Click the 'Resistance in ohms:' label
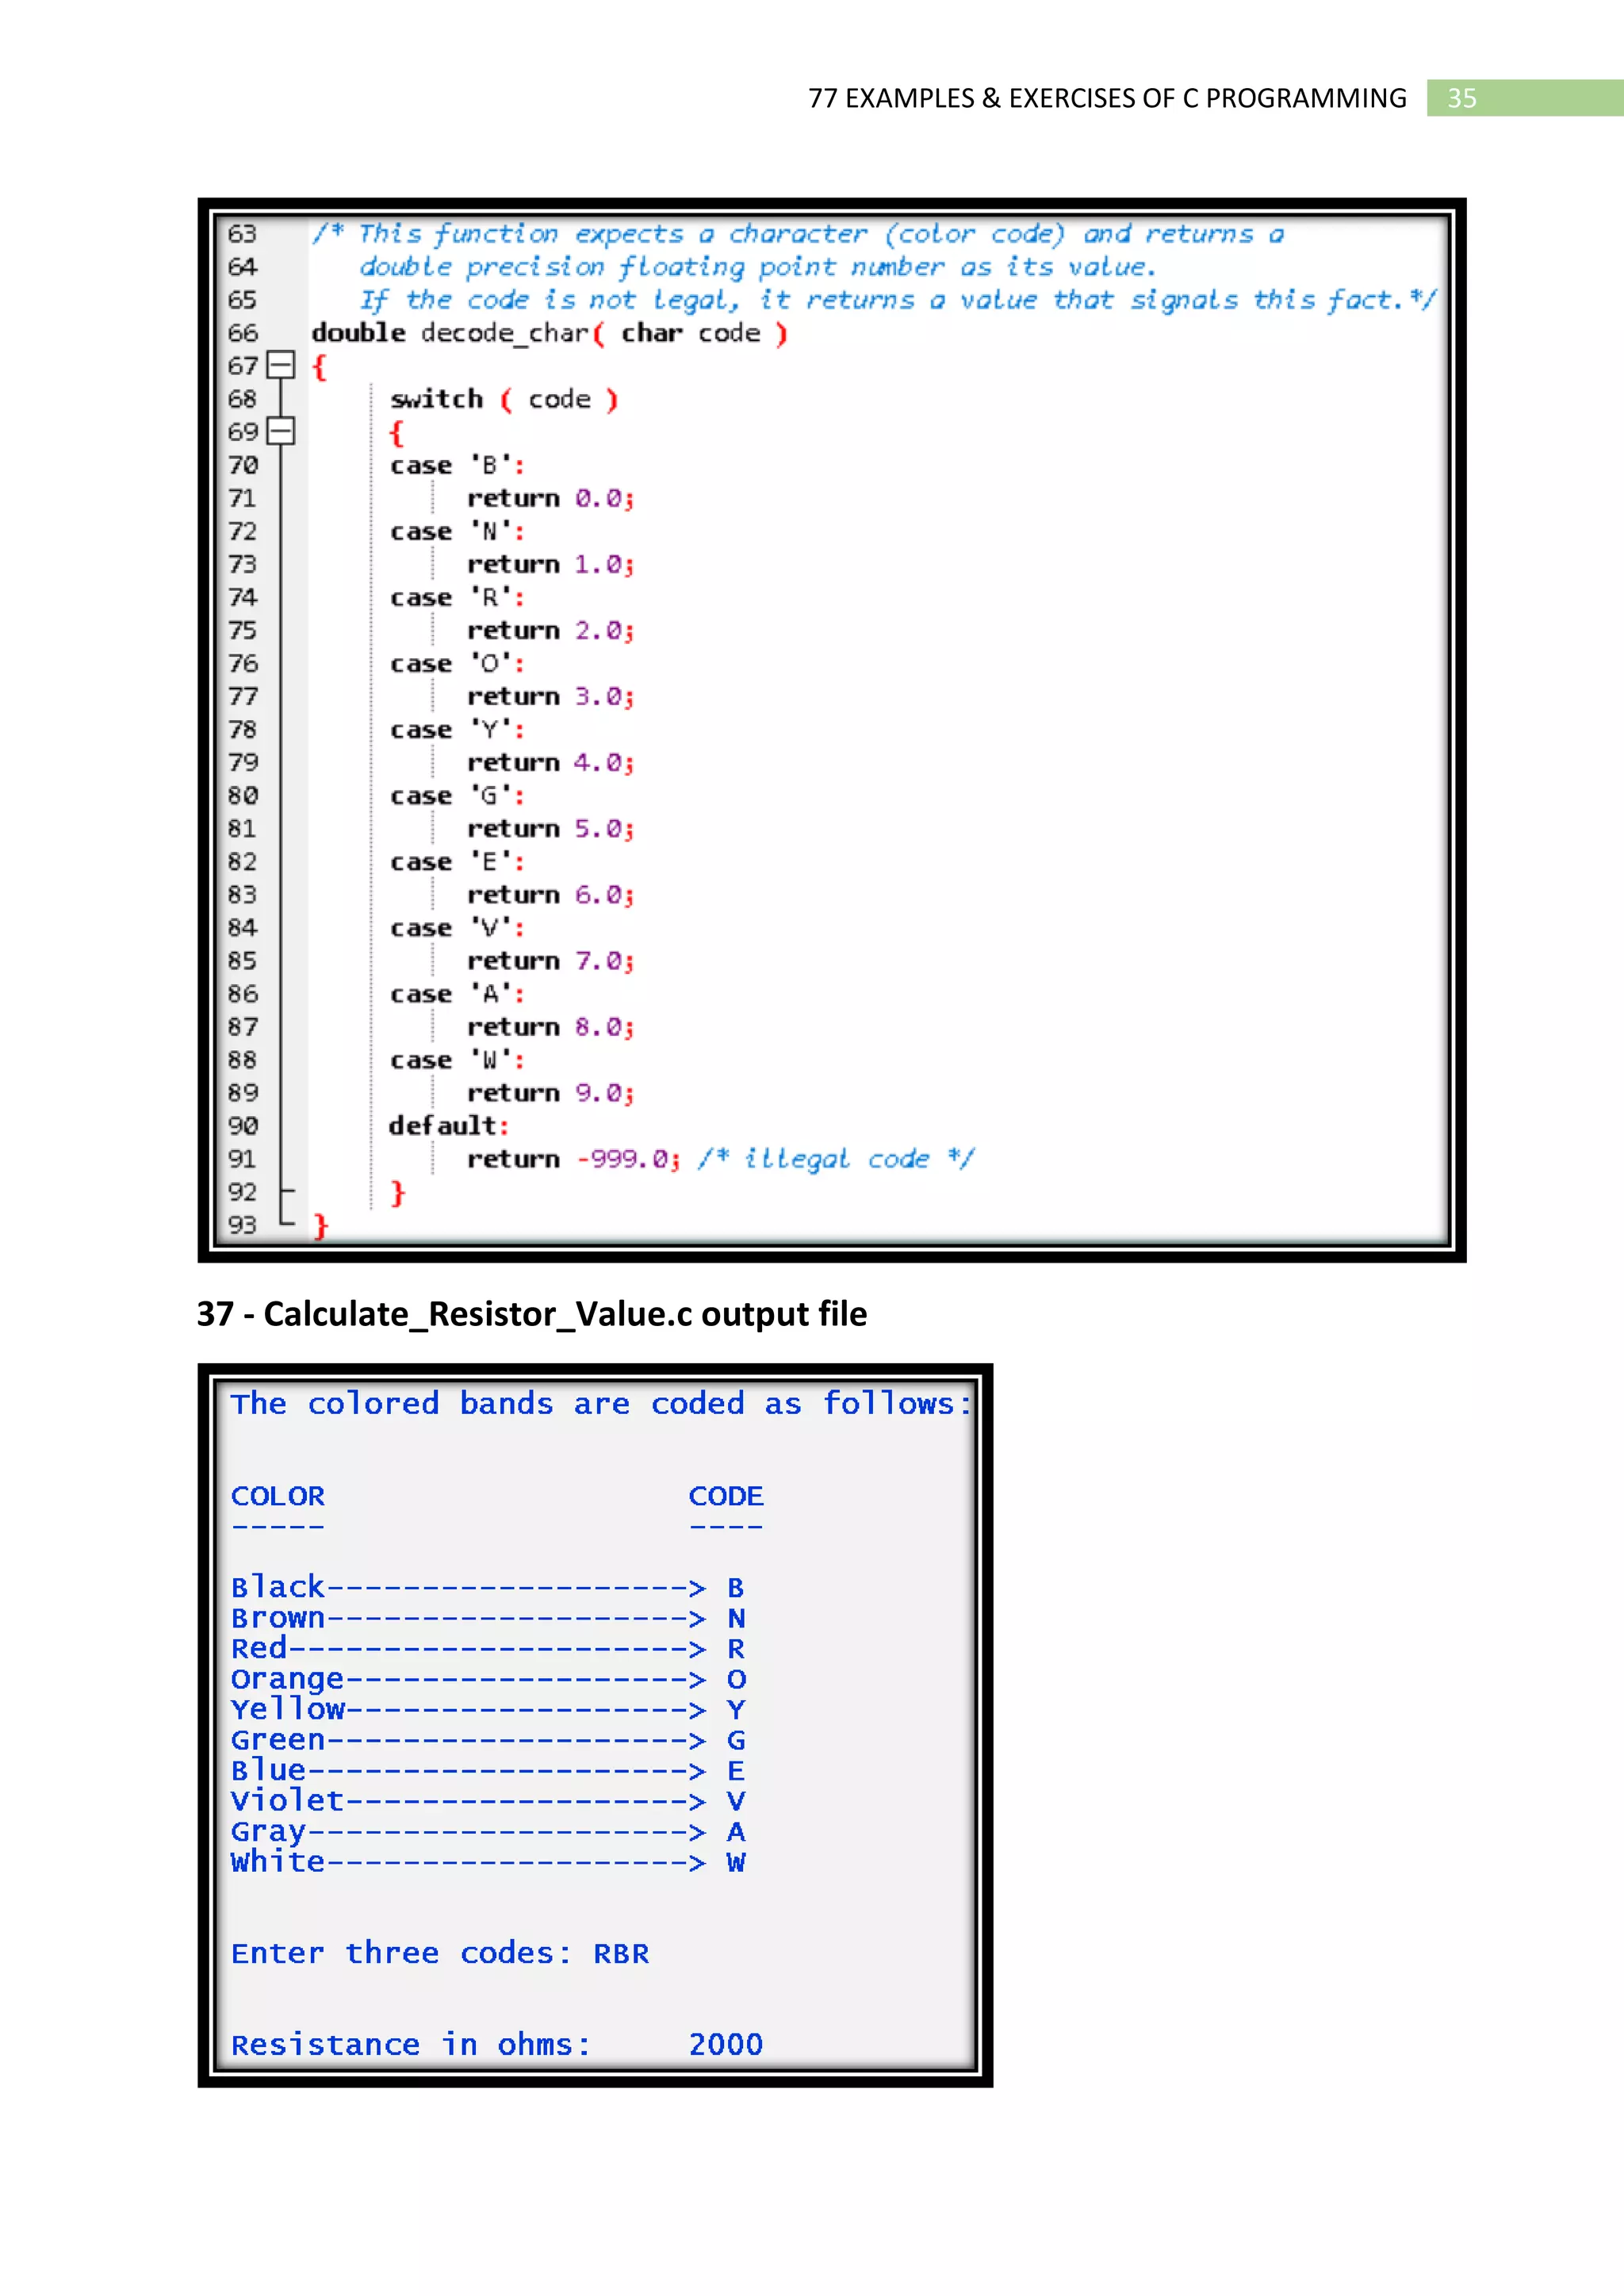 tap(411, 2044)
